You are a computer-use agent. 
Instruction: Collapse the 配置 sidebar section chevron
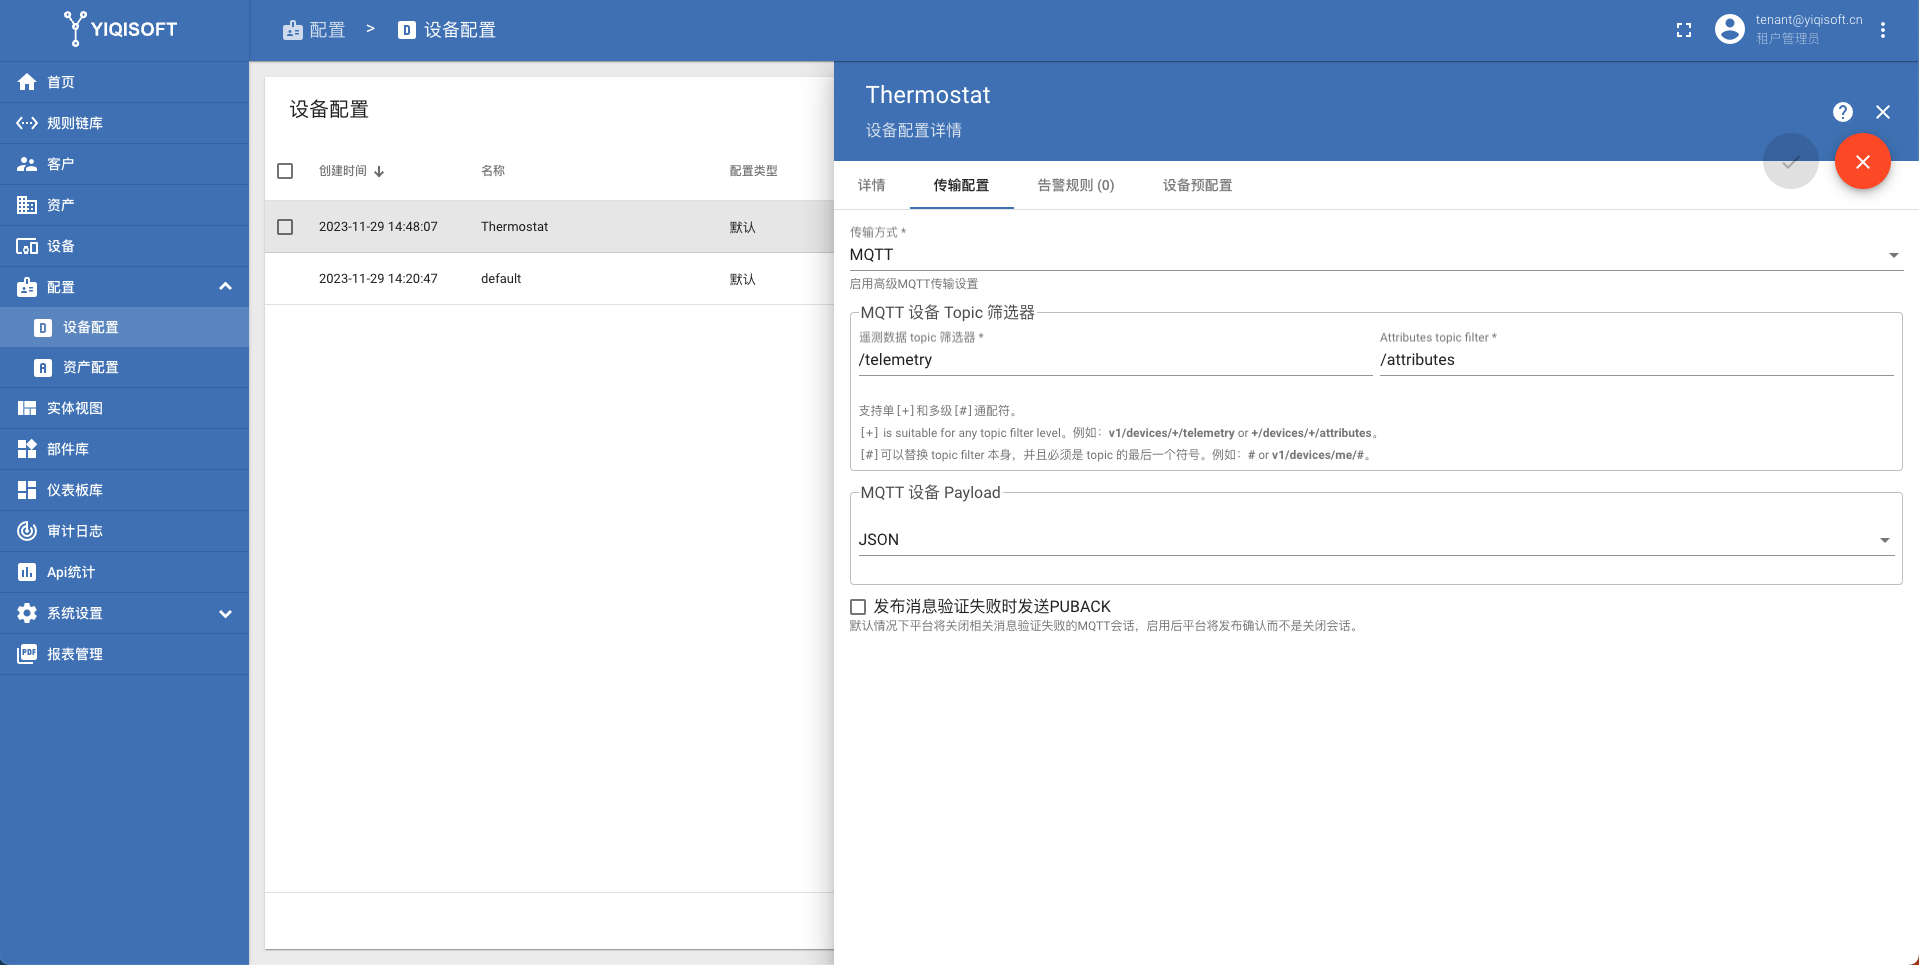[x=225, y=287]
